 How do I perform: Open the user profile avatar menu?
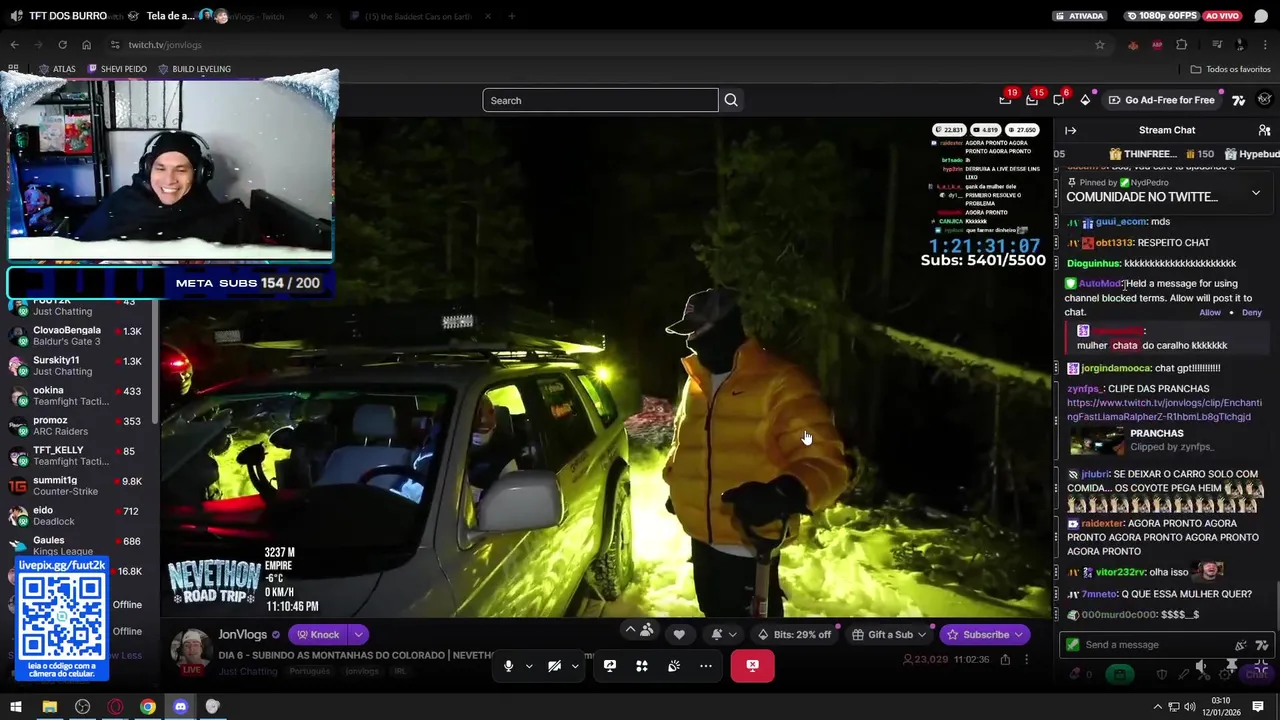coord(1264,100)
